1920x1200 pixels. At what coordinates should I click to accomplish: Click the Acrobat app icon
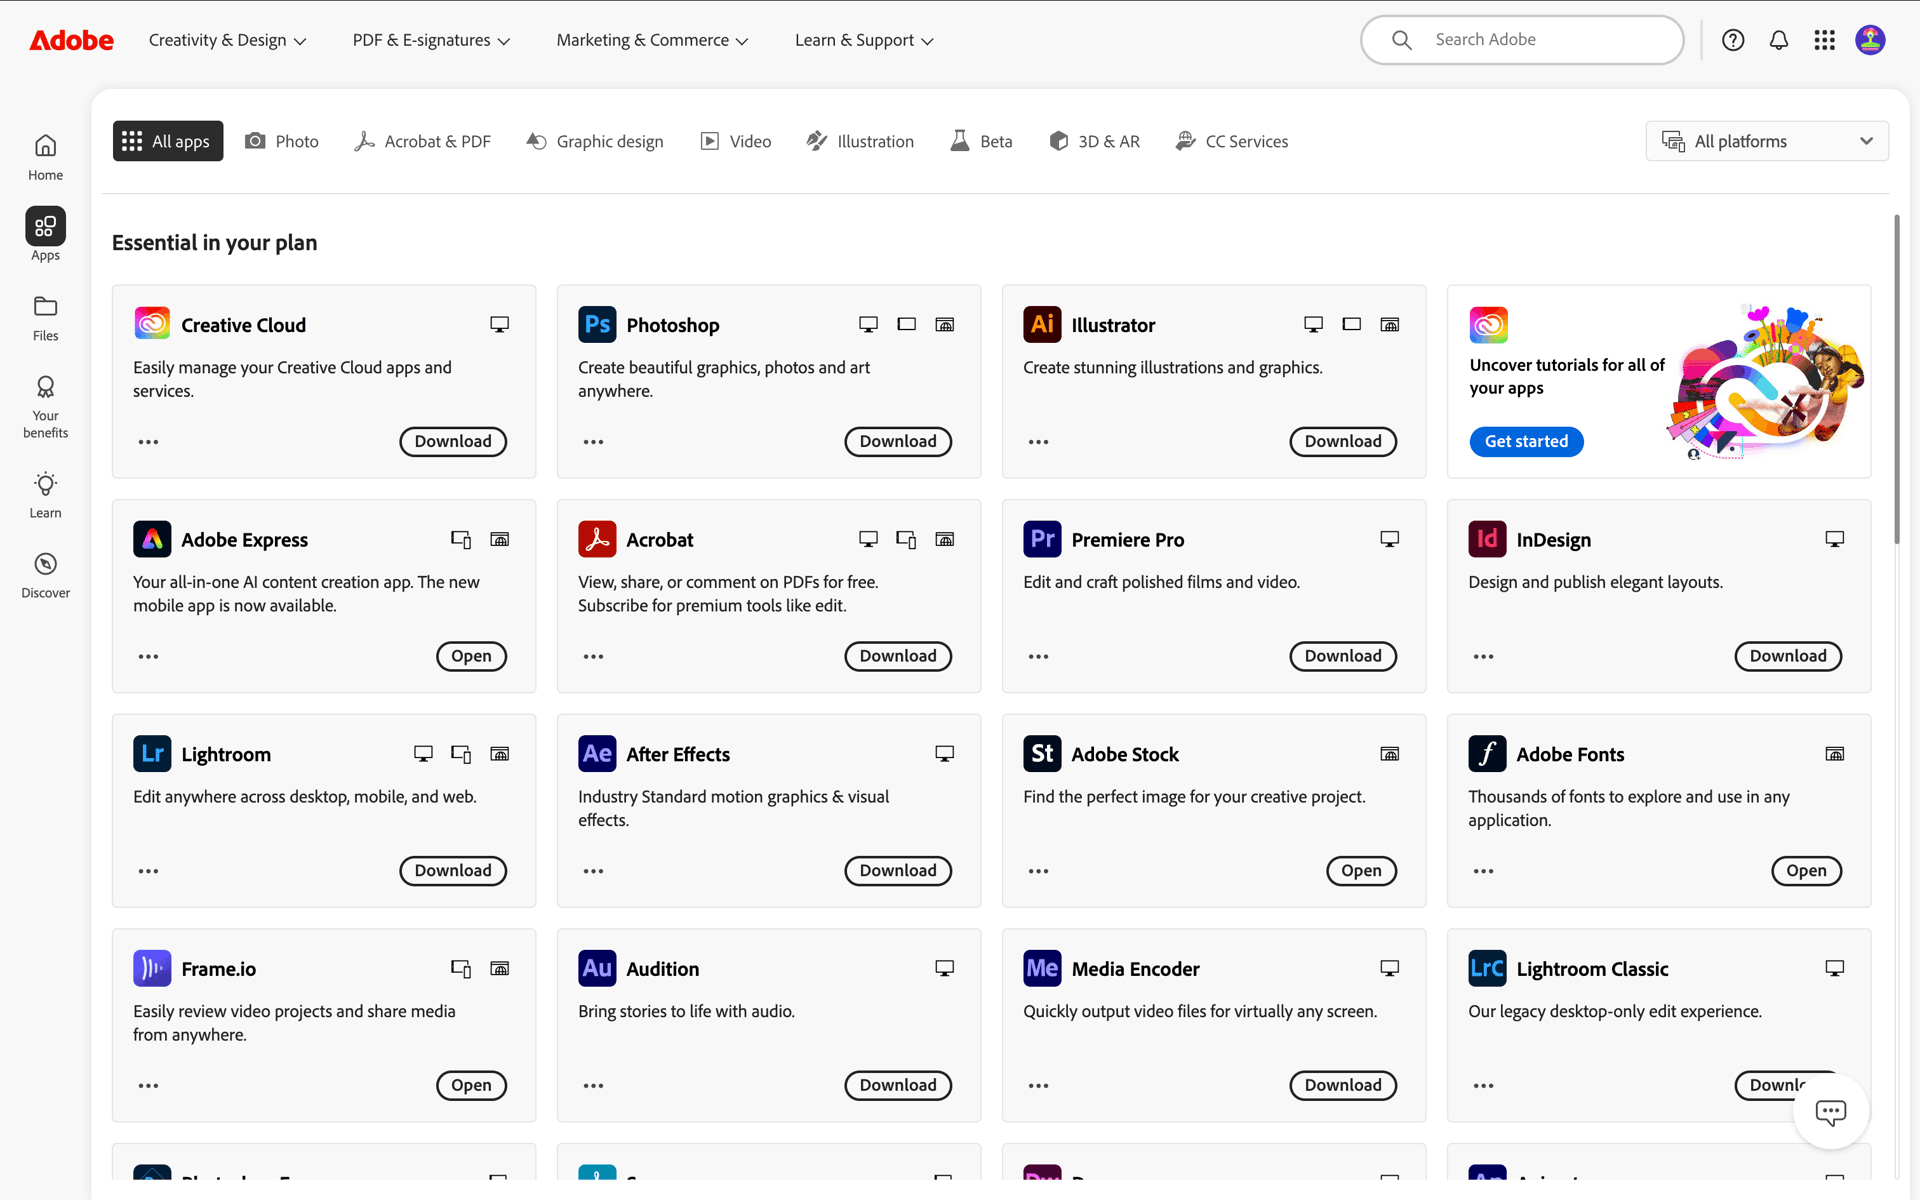(597, 539)
